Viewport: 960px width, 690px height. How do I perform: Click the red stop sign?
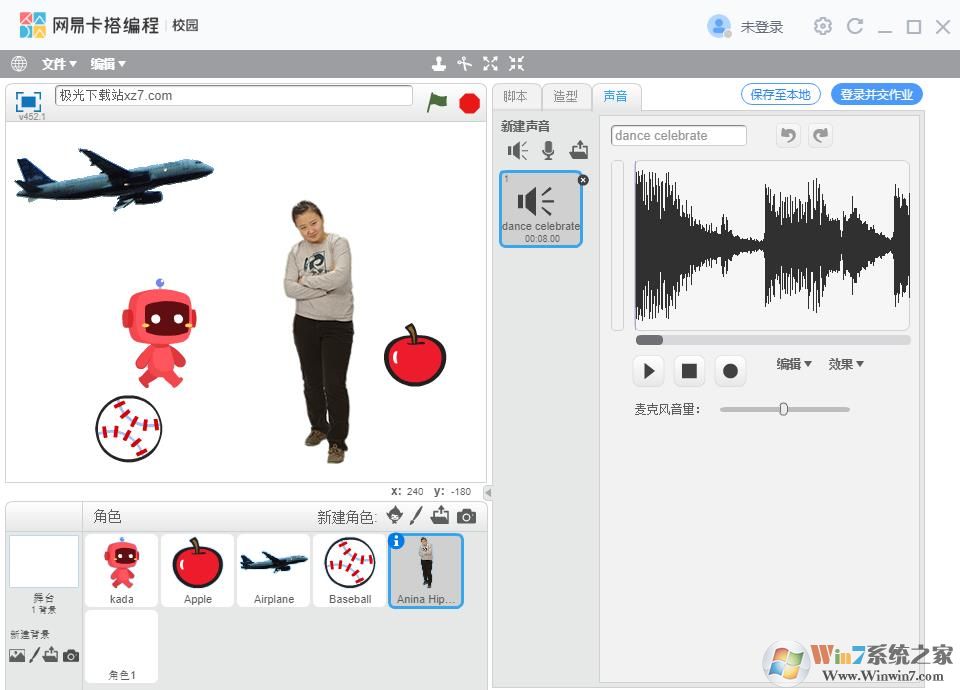click(469, 101)
